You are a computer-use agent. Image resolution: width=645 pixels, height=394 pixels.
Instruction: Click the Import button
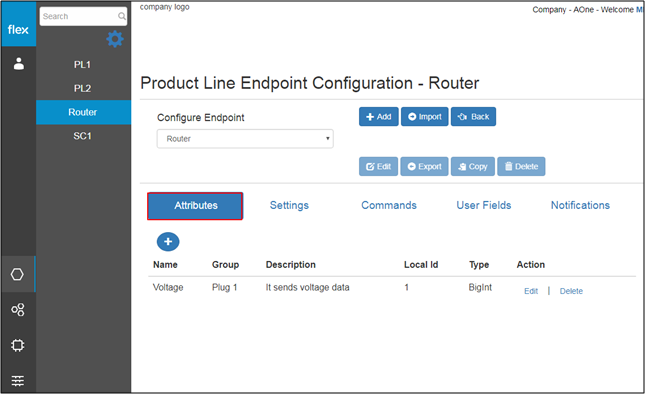(425, 117)
